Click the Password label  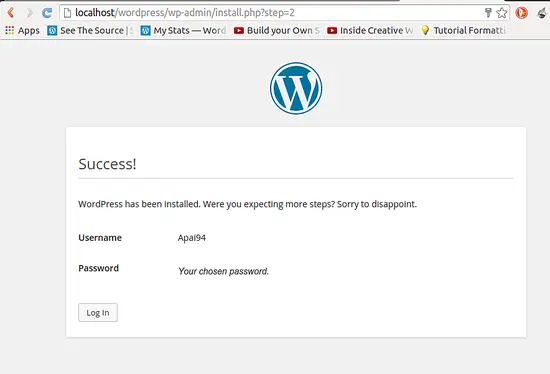(99, 268)
